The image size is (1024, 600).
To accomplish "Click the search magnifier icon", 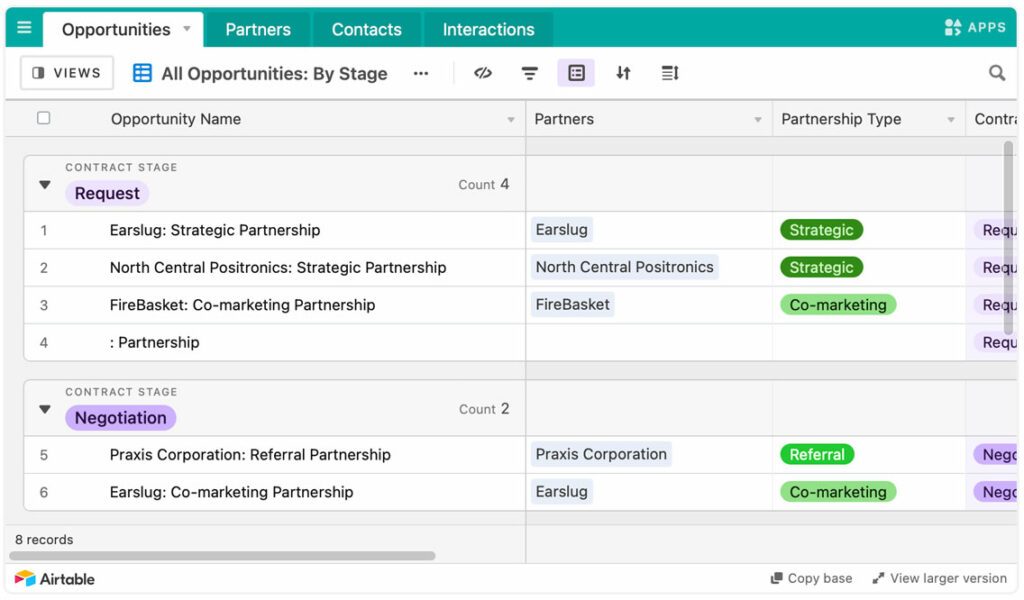I will click(x=997, y=73).
